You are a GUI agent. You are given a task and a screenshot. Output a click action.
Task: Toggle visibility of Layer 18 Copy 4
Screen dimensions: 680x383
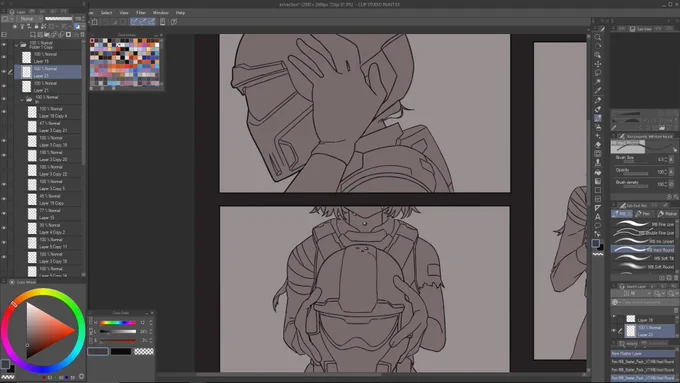(x=4, y=112)
